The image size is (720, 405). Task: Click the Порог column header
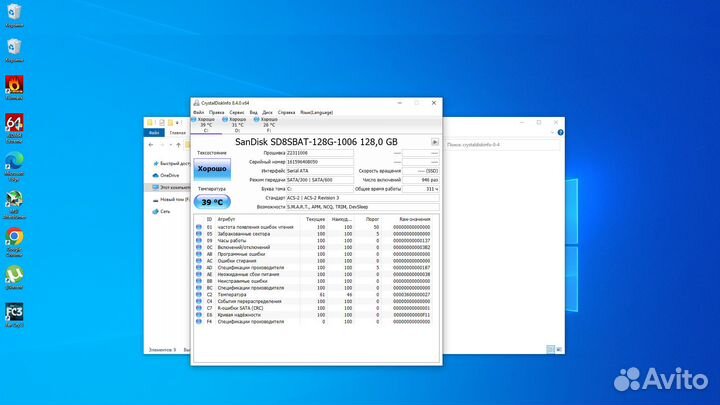point(372,219)
